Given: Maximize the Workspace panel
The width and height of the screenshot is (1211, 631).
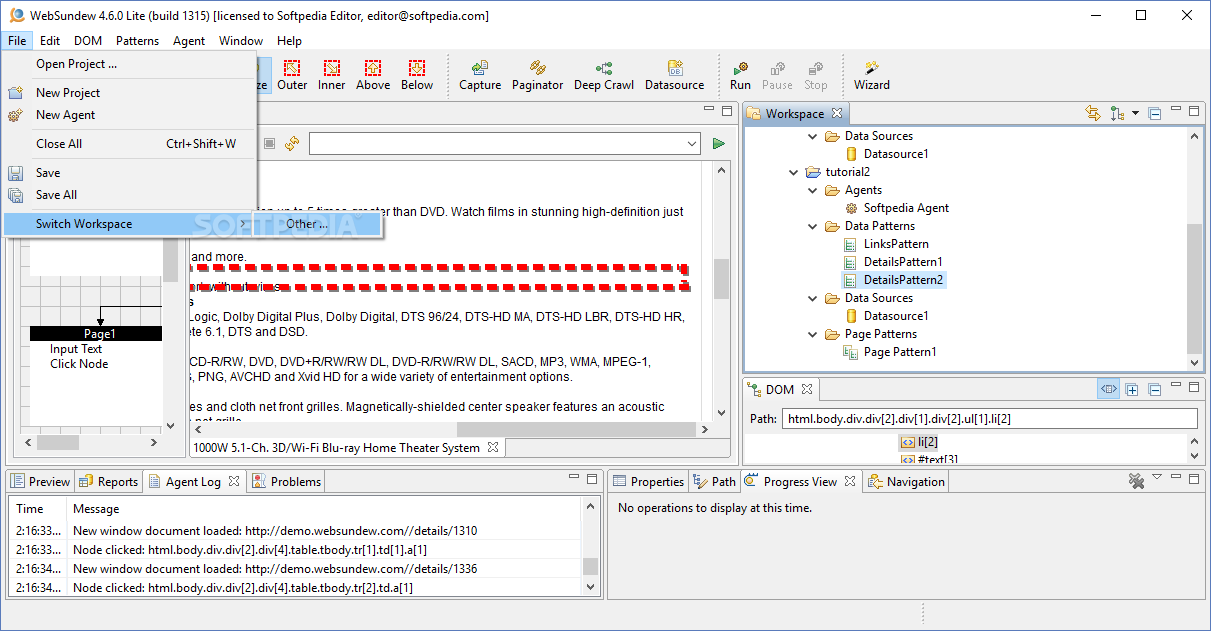Looking at the screenshot, I should click(1194, 112).
